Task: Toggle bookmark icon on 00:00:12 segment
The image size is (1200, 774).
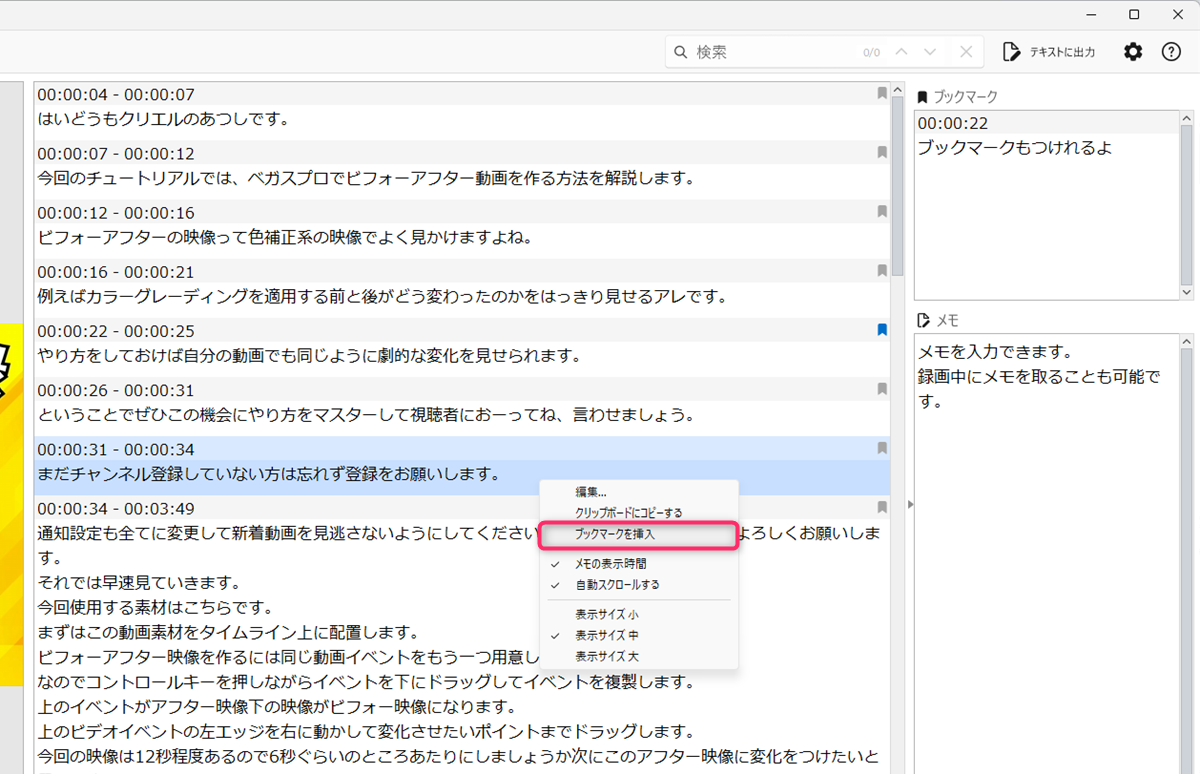Action: [882, 212]
